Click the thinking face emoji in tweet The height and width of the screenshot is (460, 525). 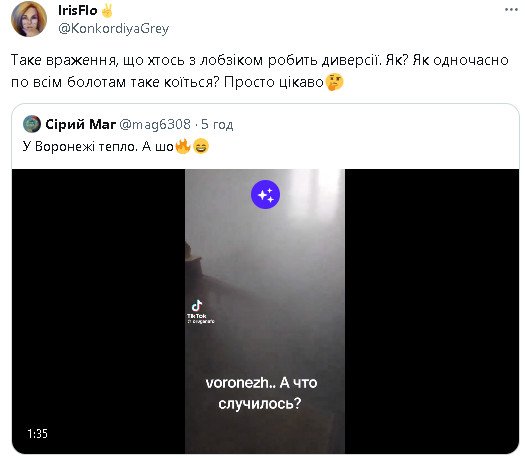click(x=334, y=82)
